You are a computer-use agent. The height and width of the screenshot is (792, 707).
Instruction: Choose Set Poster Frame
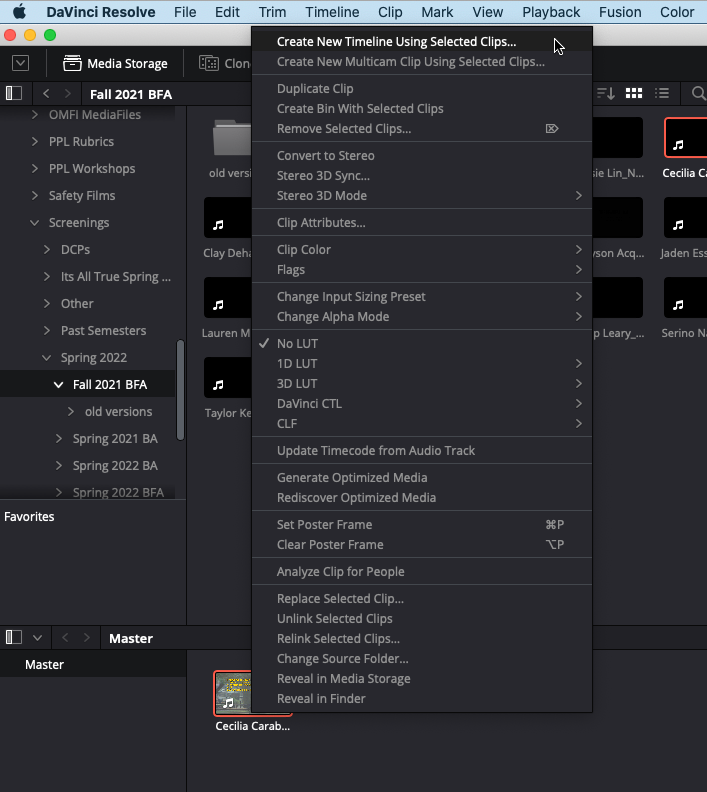point(422,524)
